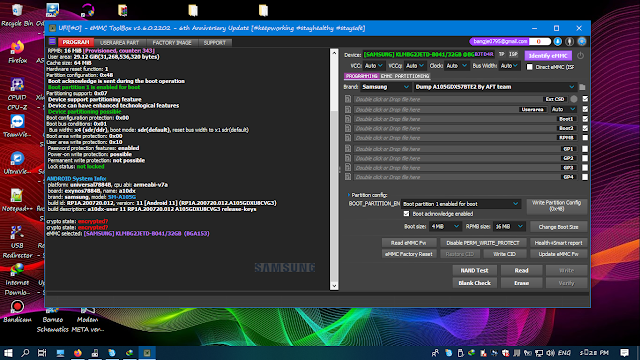Enable the RPMB checkbox
640x360 pixels.
[585, 138]
